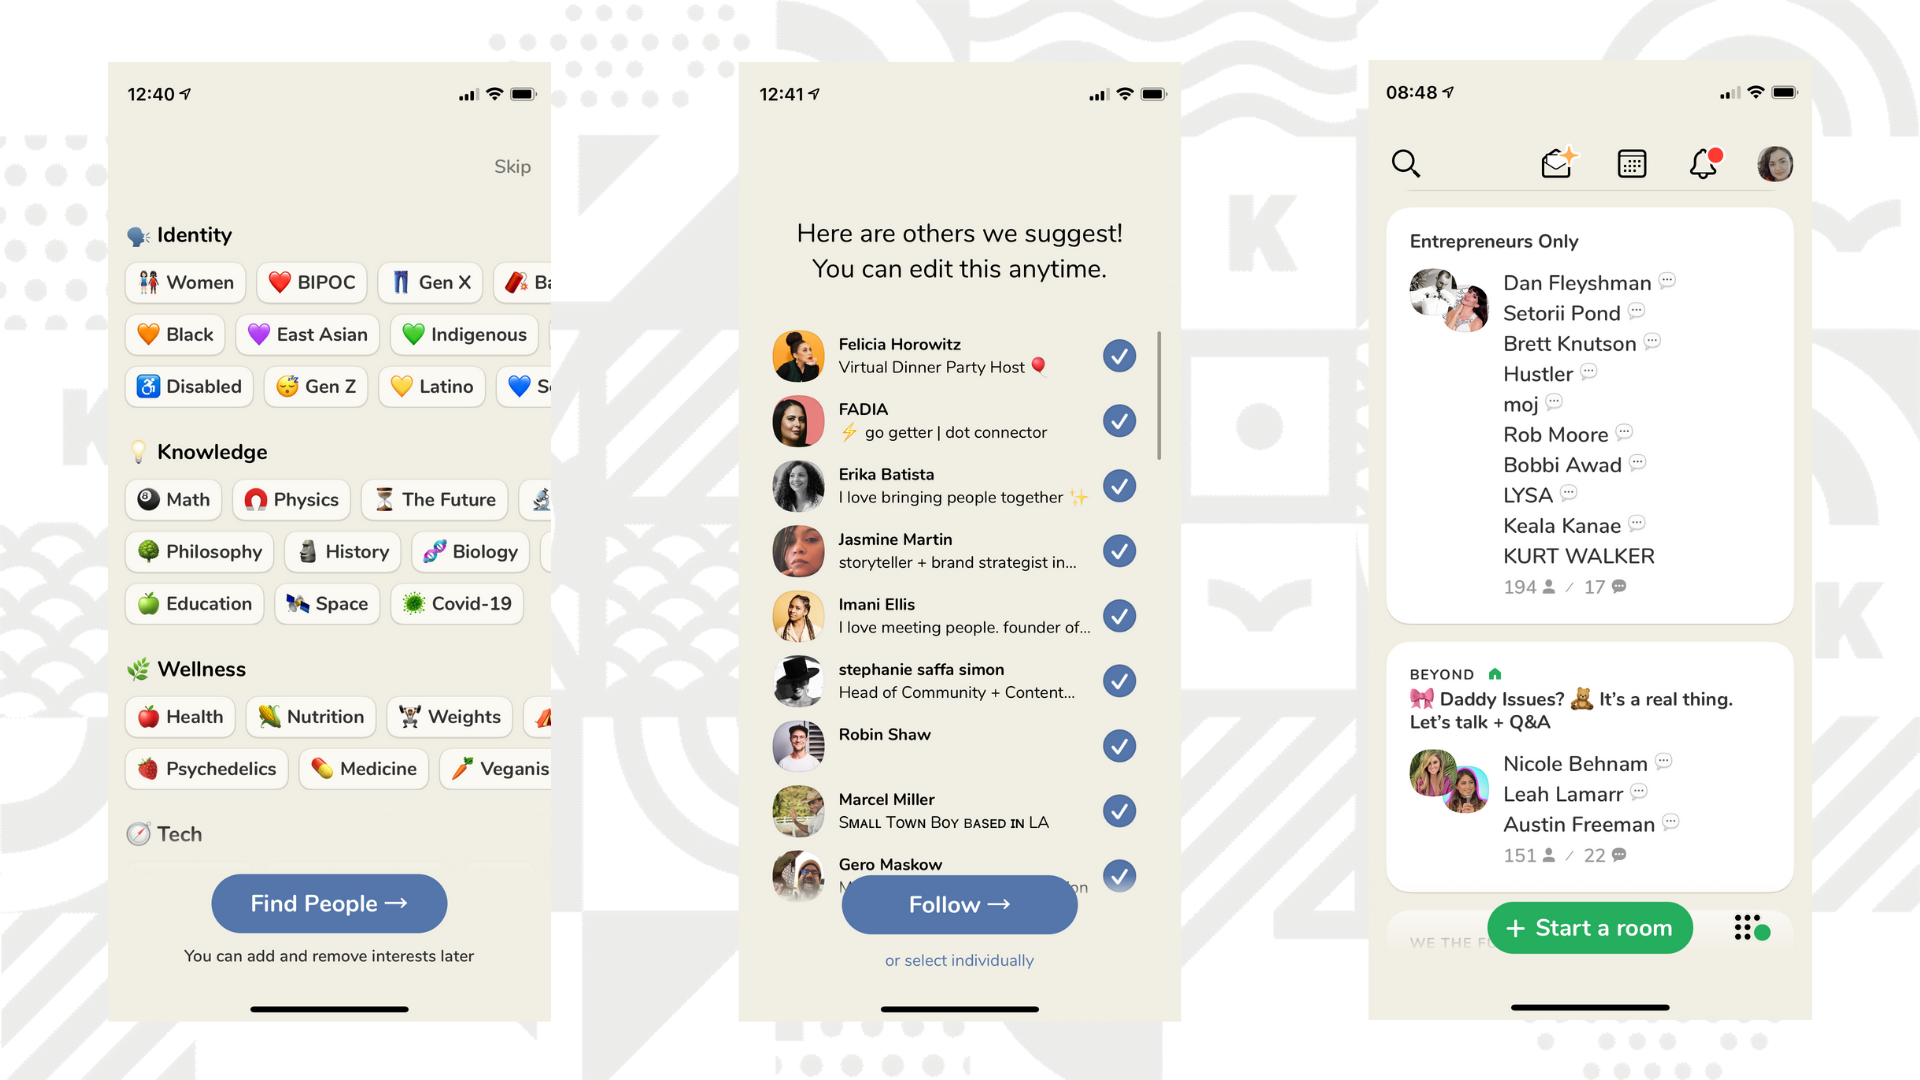This screenshot has width=1920, height=1080.
Task: Toggle follow checkbox for Jasmine Martin
Action: pyautogui.click(x=1118, y=550)
